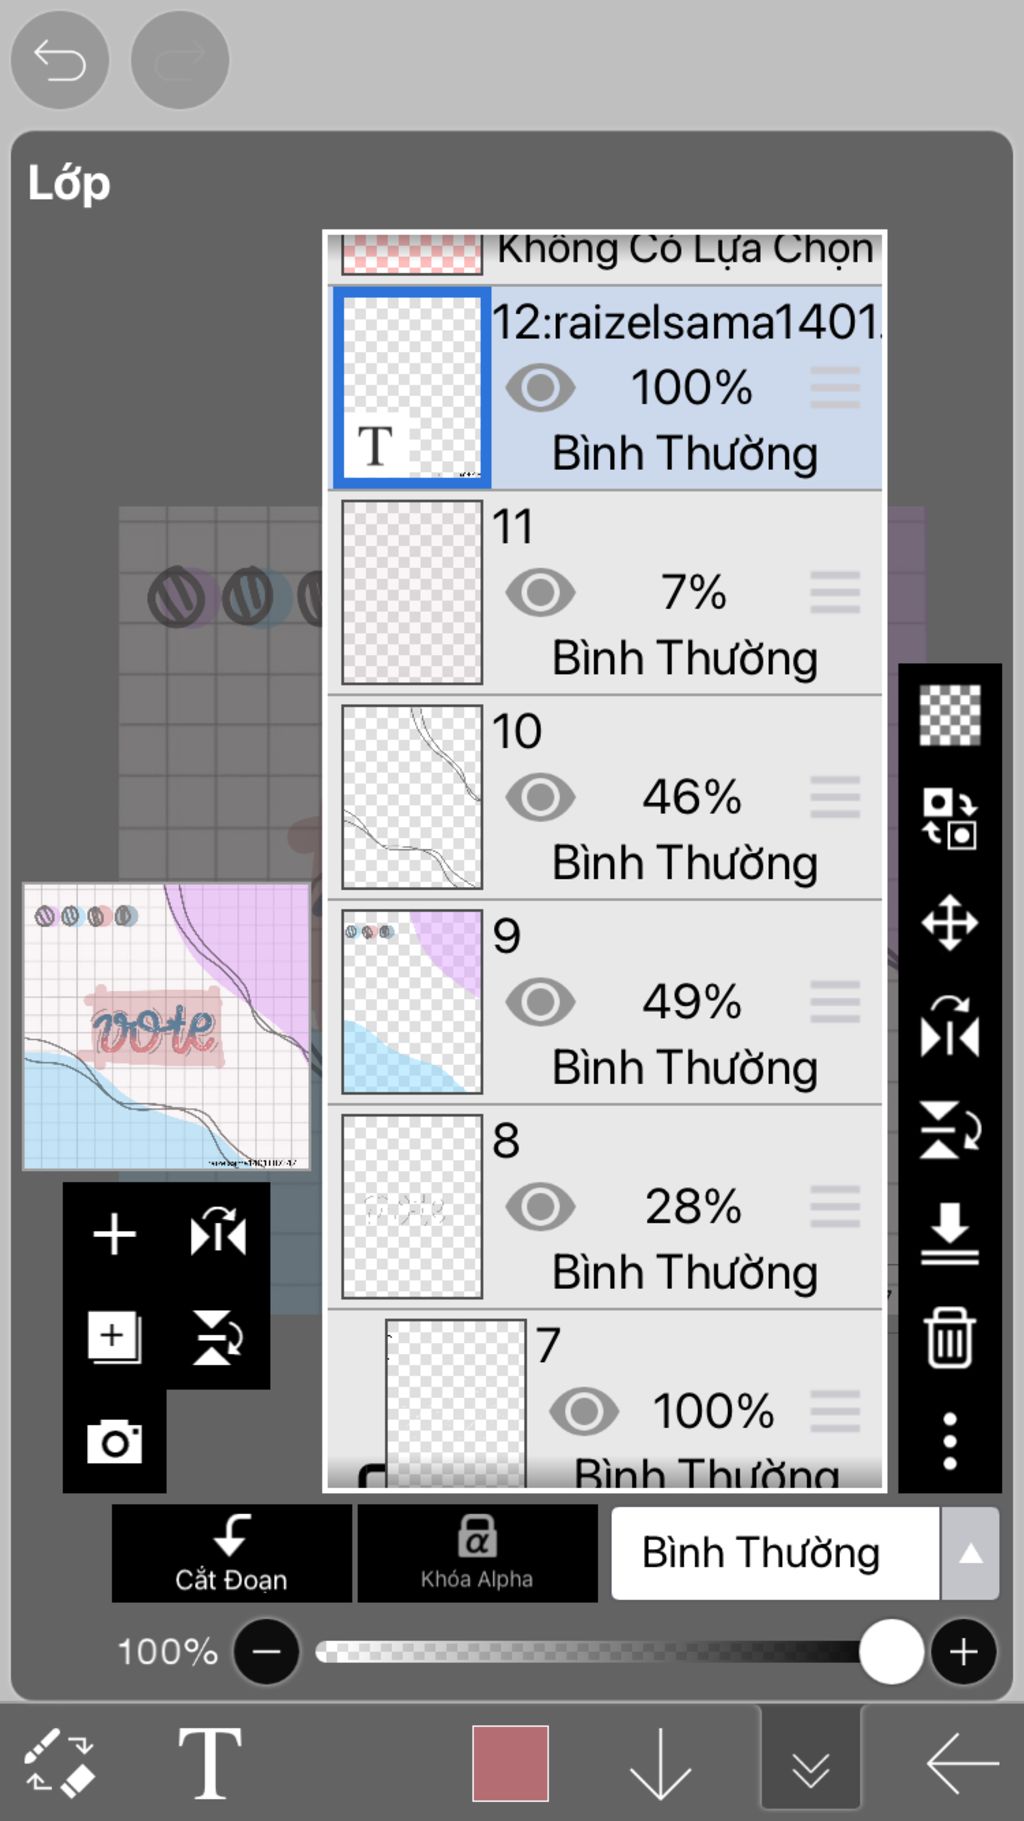This screenshot has width=1024, height=1821.
Task: Open the three-dot more options menu
Action: tap(949, 1441)
